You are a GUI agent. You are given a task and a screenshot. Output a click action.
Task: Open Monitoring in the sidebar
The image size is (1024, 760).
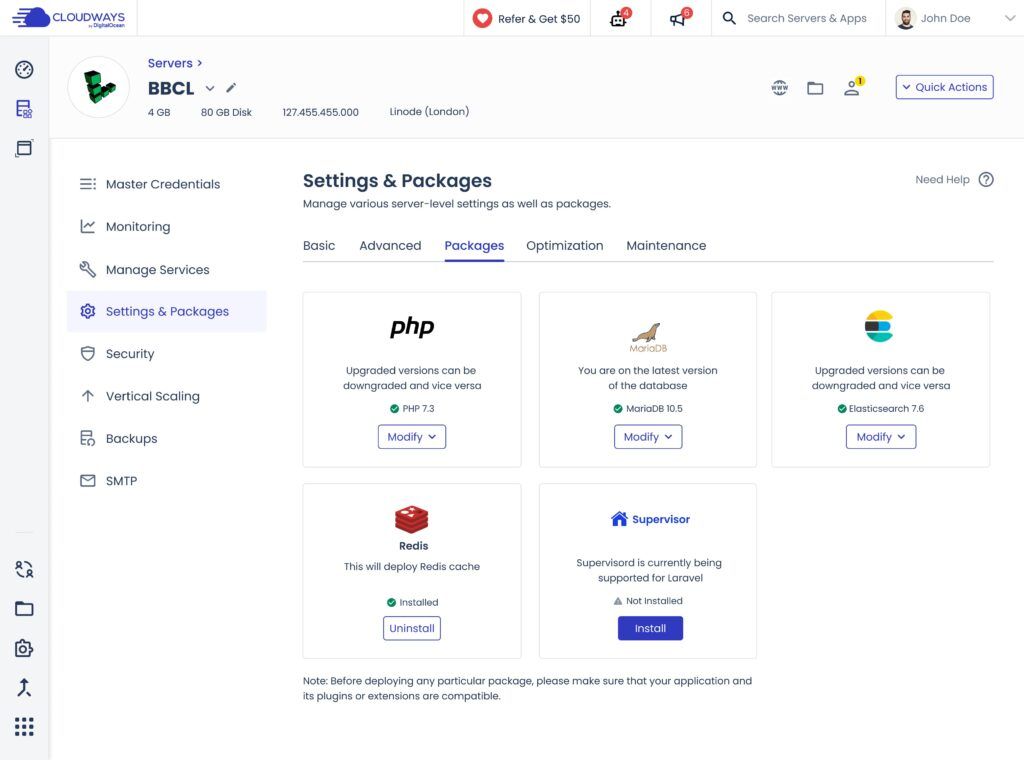point(167,227)
